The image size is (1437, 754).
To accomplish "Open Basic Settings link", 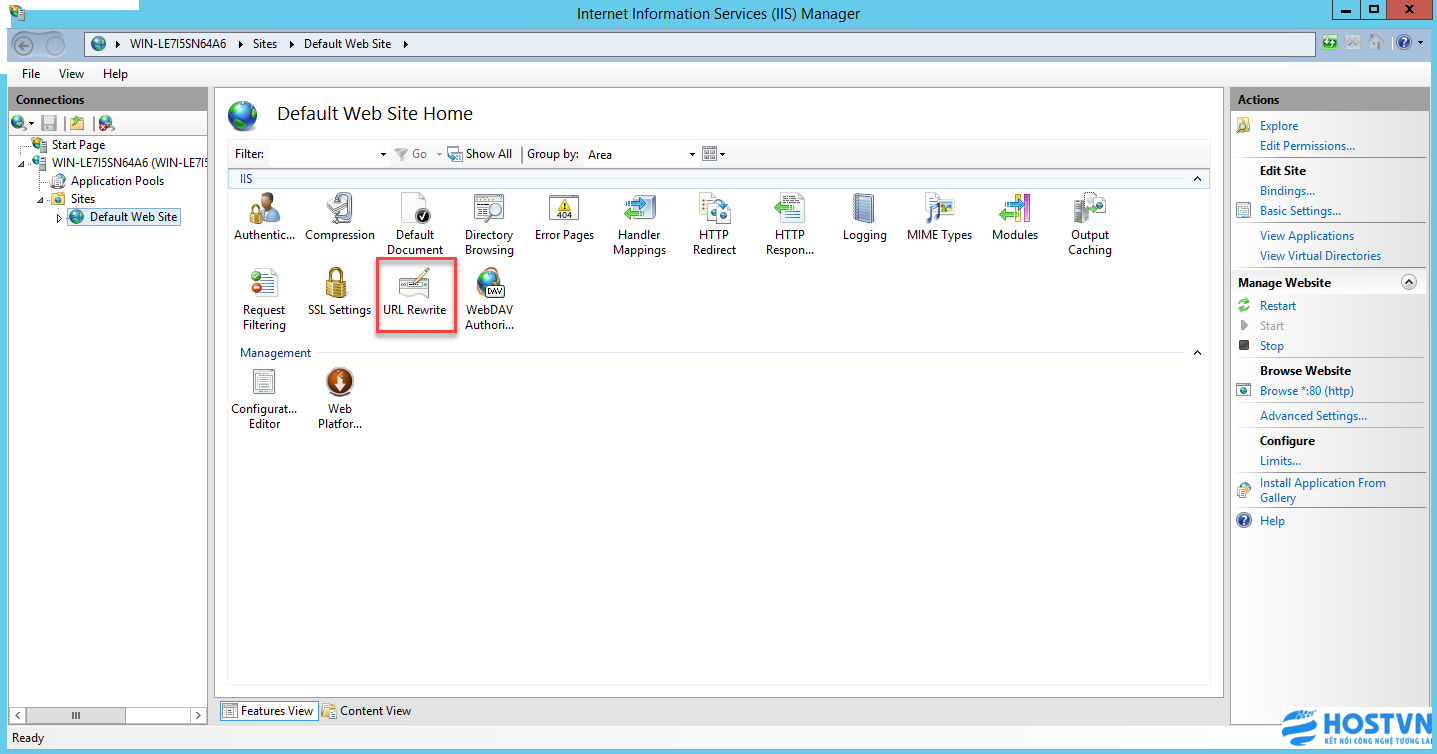I will coord(1300,211).
